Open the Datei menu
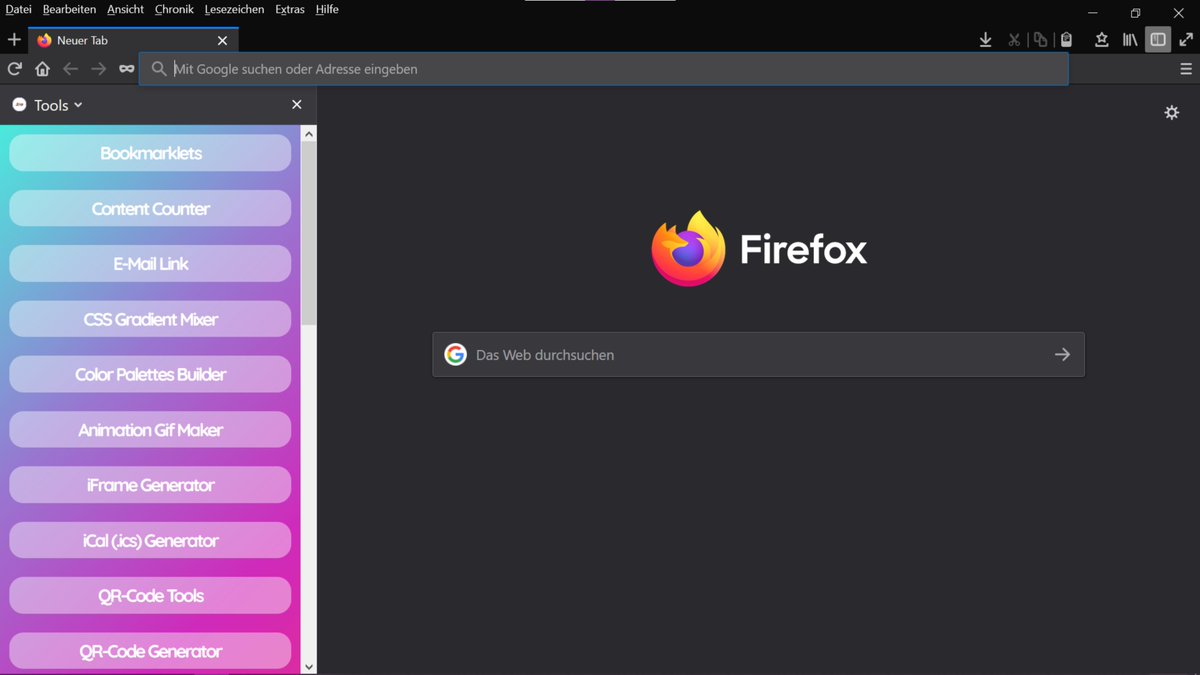The image size is (1200, 675). coord(19,9)
